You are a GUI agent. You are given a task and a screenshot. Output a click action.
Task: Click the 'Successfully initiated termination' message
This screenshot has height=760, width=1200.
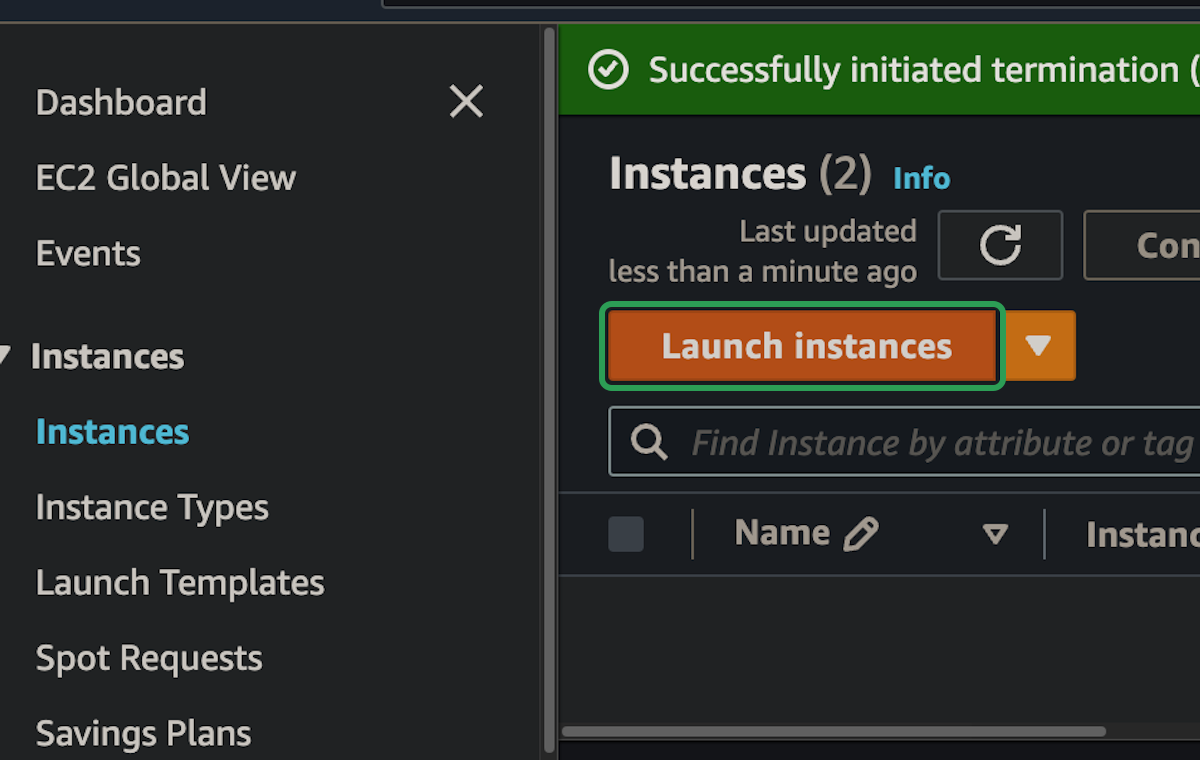[924, 70]
